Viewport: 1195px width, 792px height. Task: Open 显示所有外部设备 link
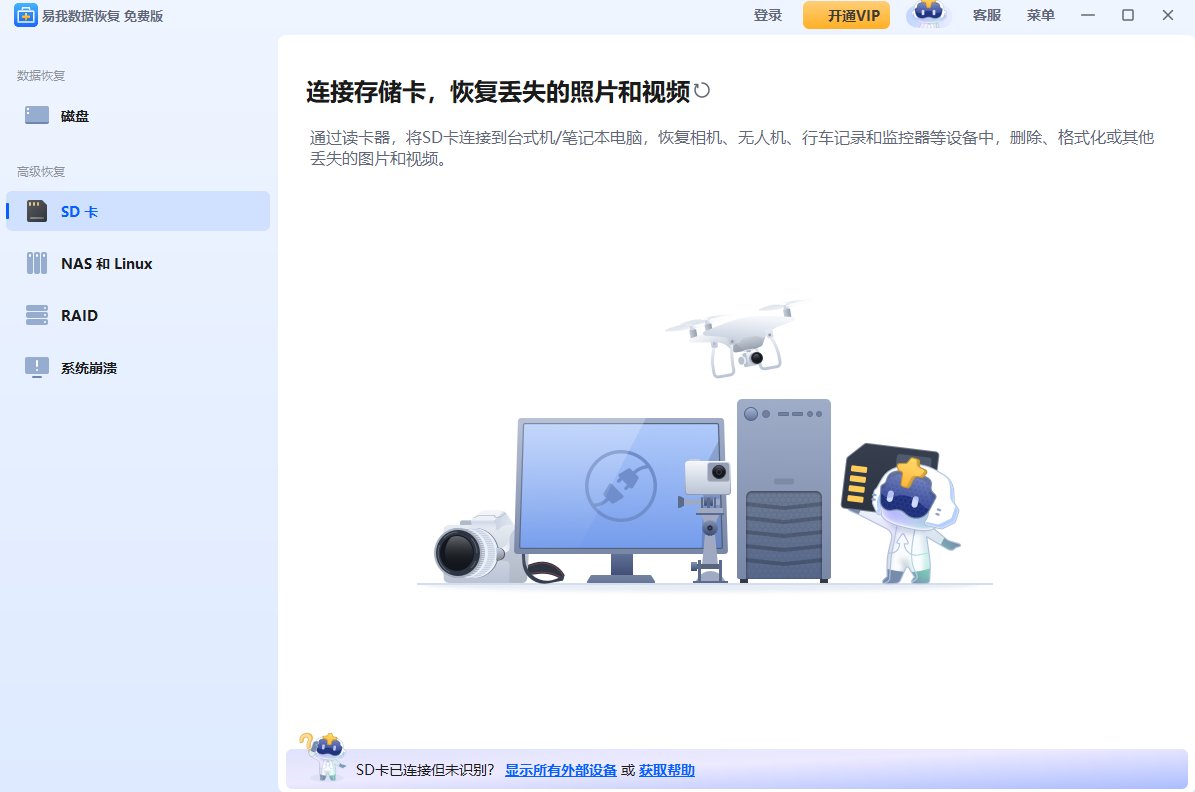tap(560, 770)
